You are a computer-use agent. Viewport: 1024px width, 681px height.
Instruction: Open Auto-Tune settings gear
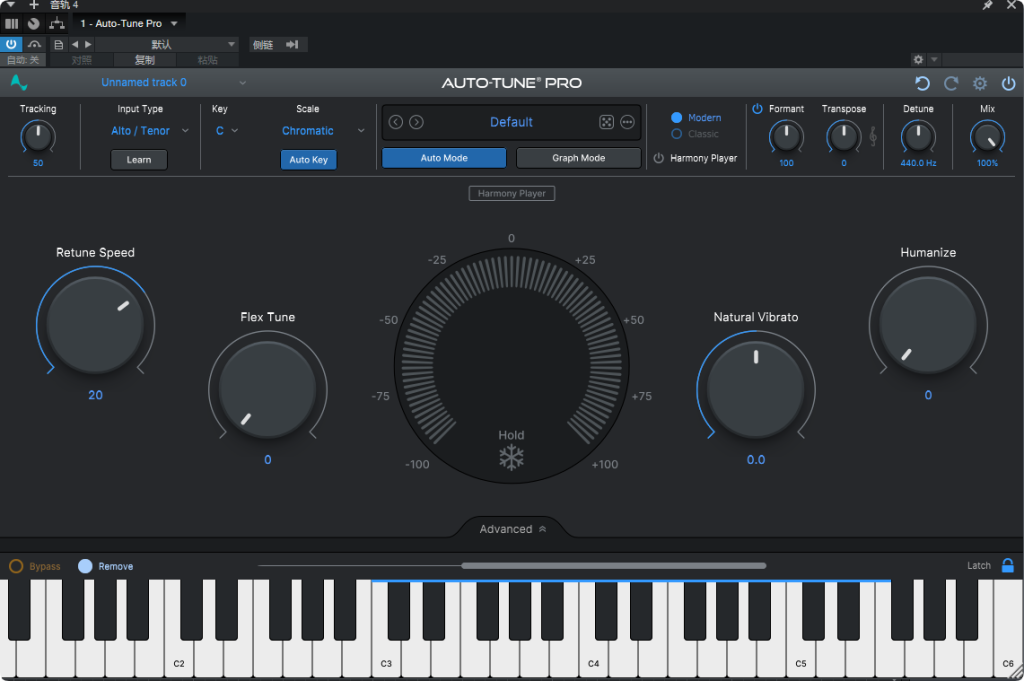click(x=980, y=84)
